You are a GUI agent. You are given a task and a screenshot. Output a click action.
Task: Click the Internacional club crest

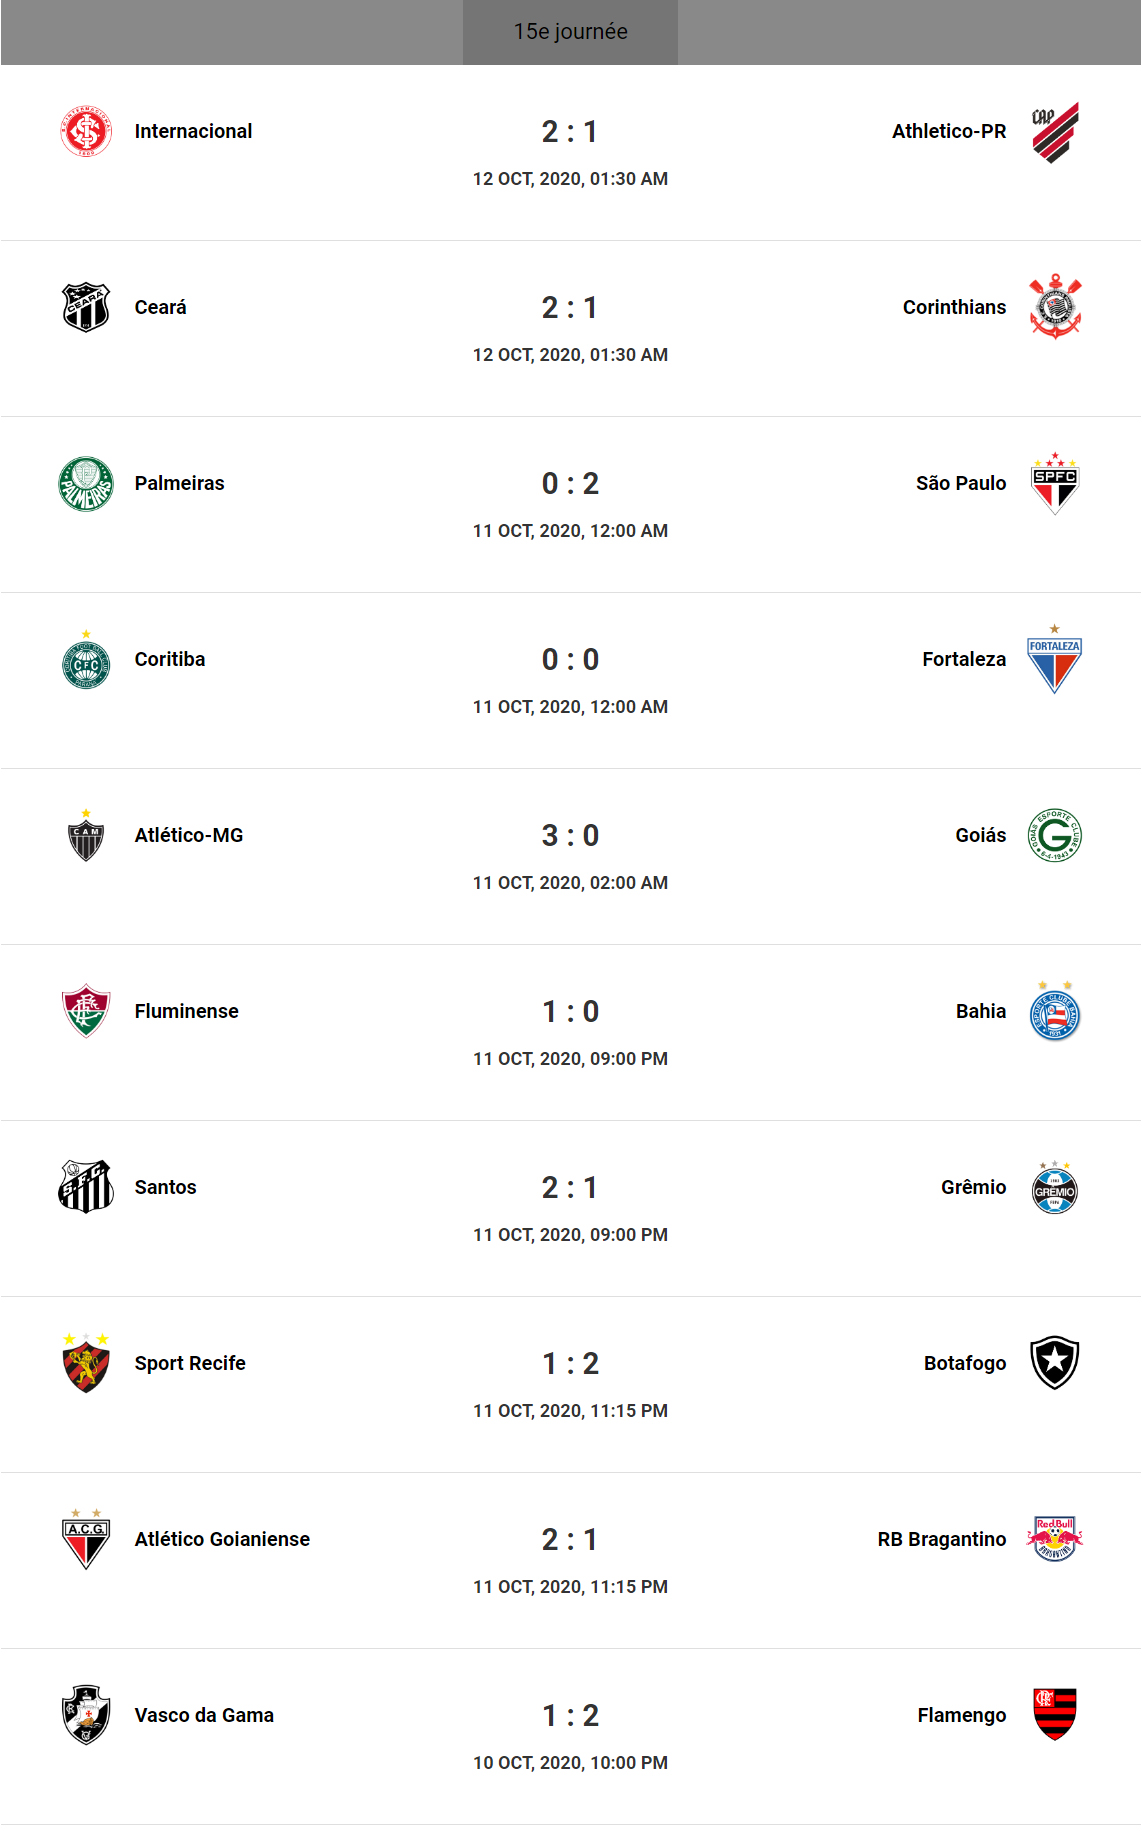coord(86,131)
